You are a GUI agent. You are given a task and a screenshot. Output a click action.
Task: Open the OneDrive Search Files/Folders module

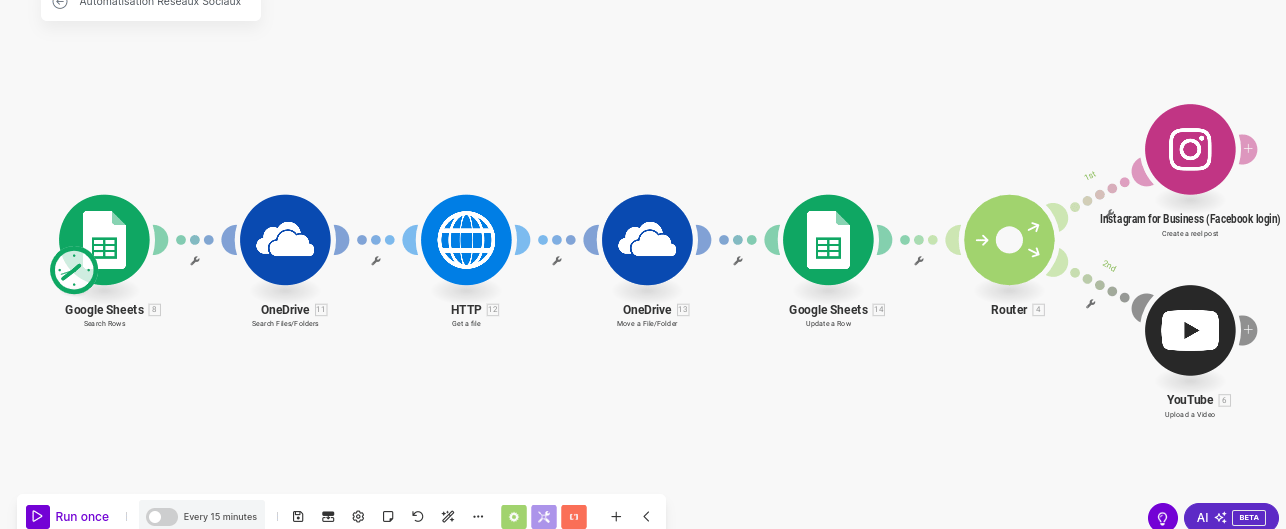coord(285,240)
